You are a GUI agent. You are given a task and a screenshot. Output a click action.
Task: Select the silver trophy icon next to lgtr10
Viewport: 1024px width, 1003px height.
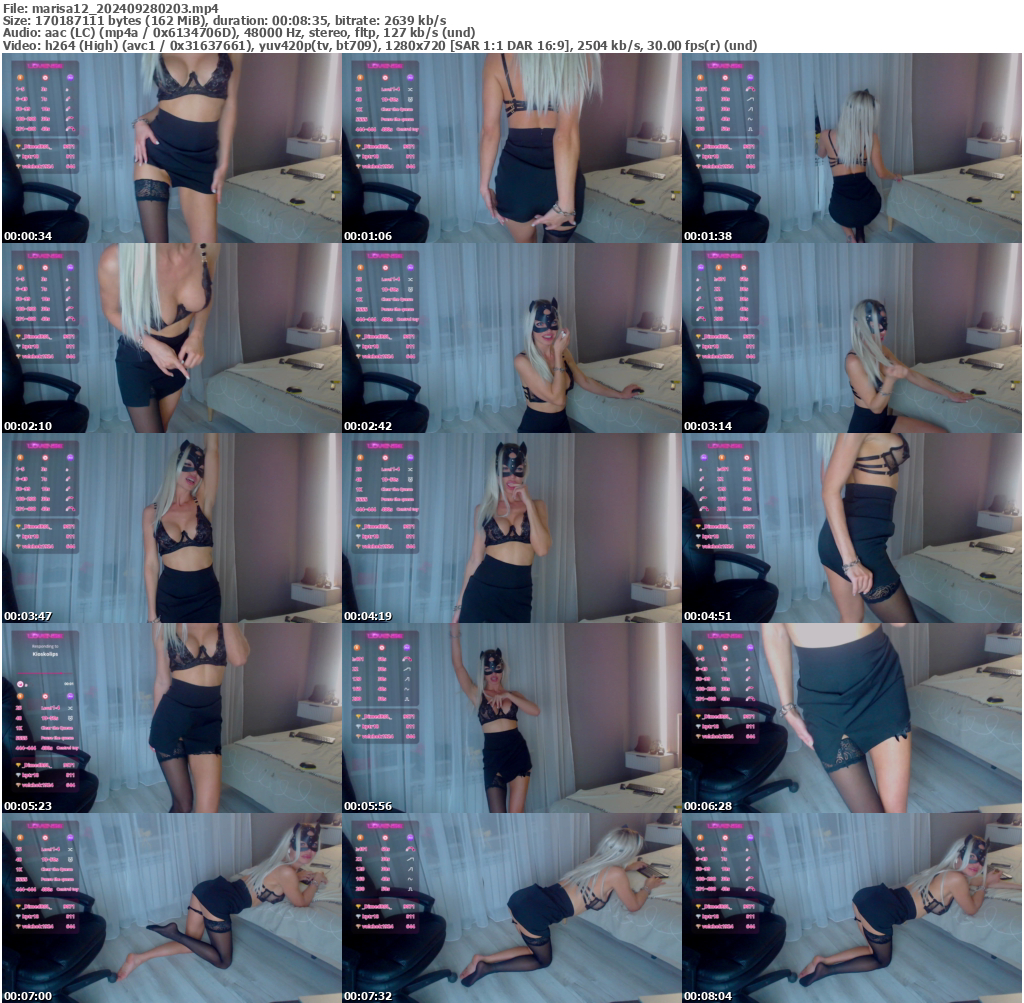18,155
